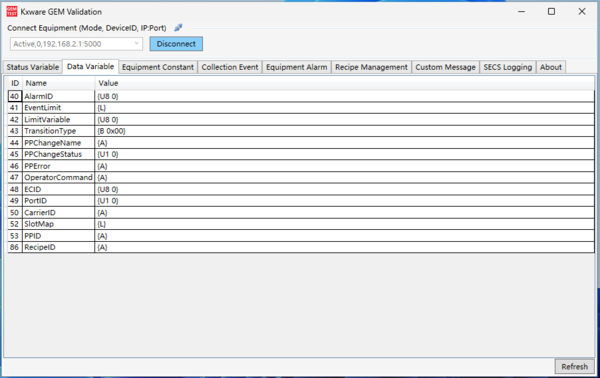Click the Kxware GEM Validation app icon
This screenshot has width=600, height=378.
coord(11,11)
